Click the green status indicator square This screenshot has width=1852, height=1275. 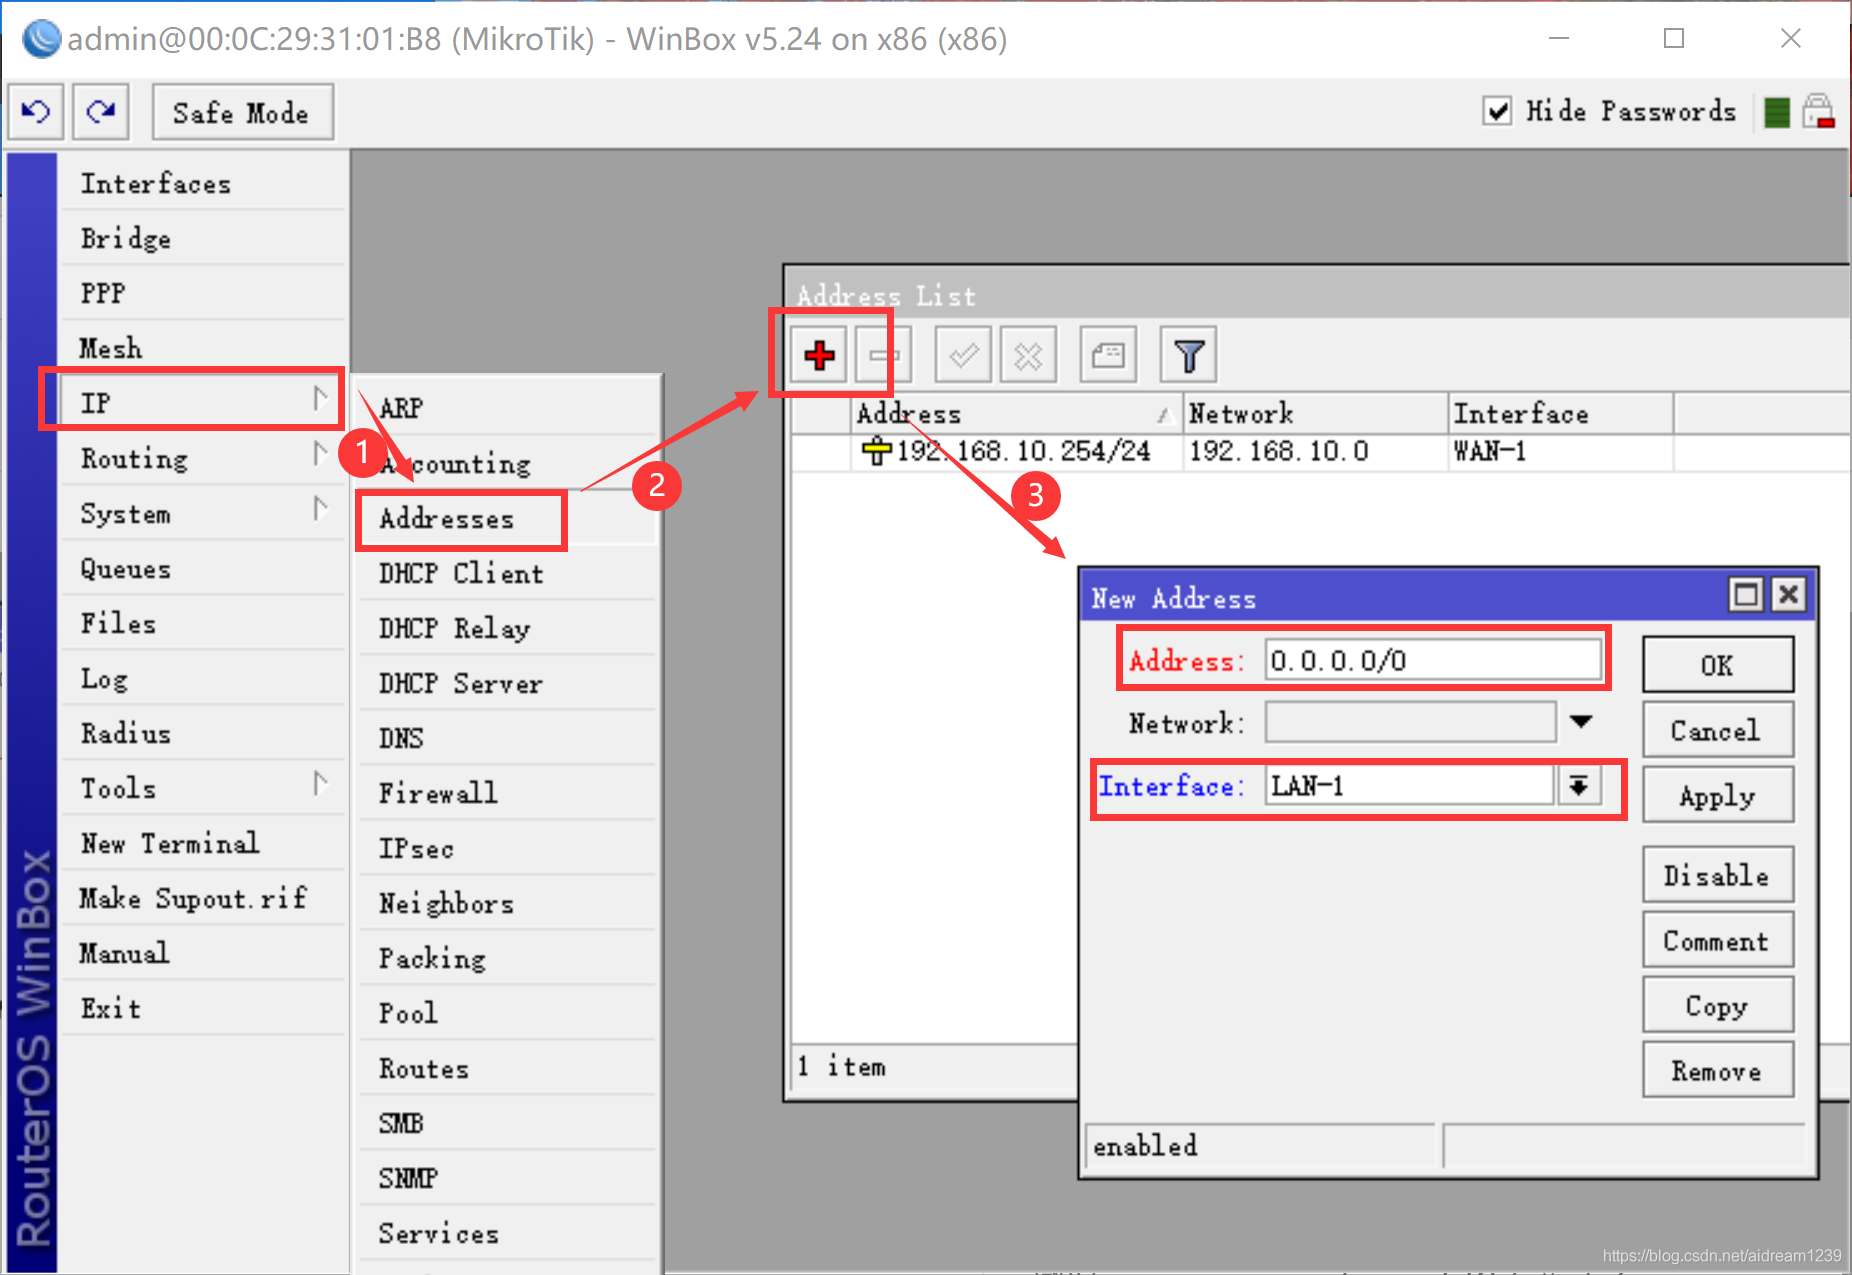coord(1777,112)
